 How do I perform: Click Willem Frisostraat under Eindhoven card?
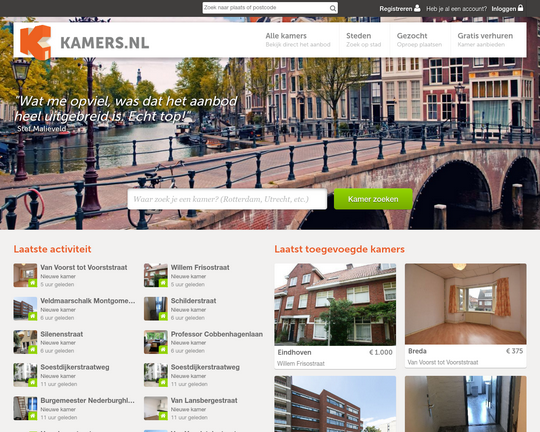[x=301, y=363]
